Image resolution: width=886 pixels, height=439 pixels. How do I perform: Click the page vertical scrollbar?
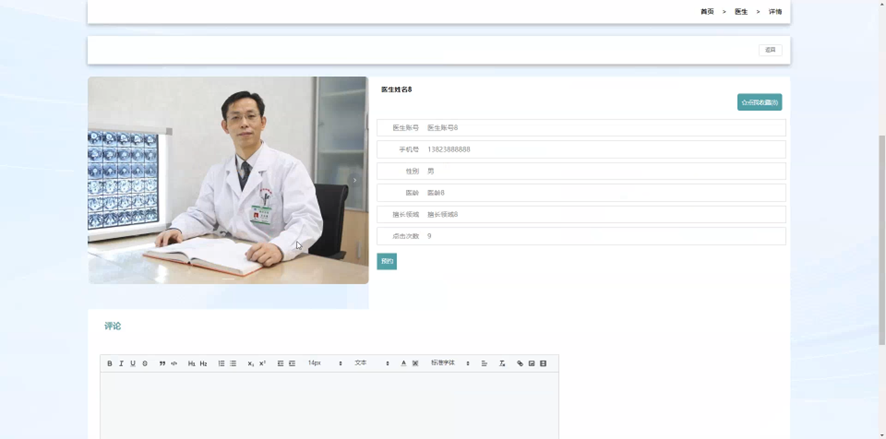coord(881,240)
